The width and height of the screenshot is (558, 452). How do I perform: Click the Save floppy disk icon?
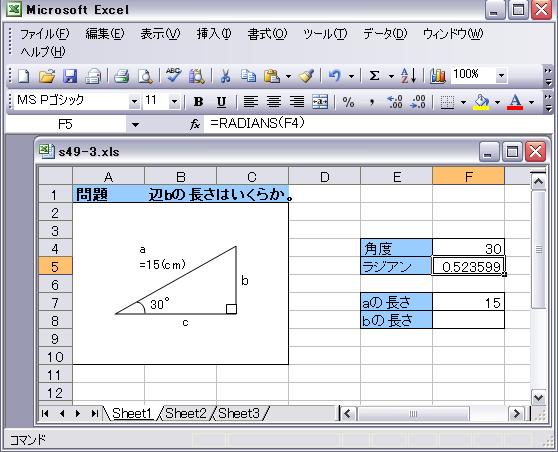70,76
